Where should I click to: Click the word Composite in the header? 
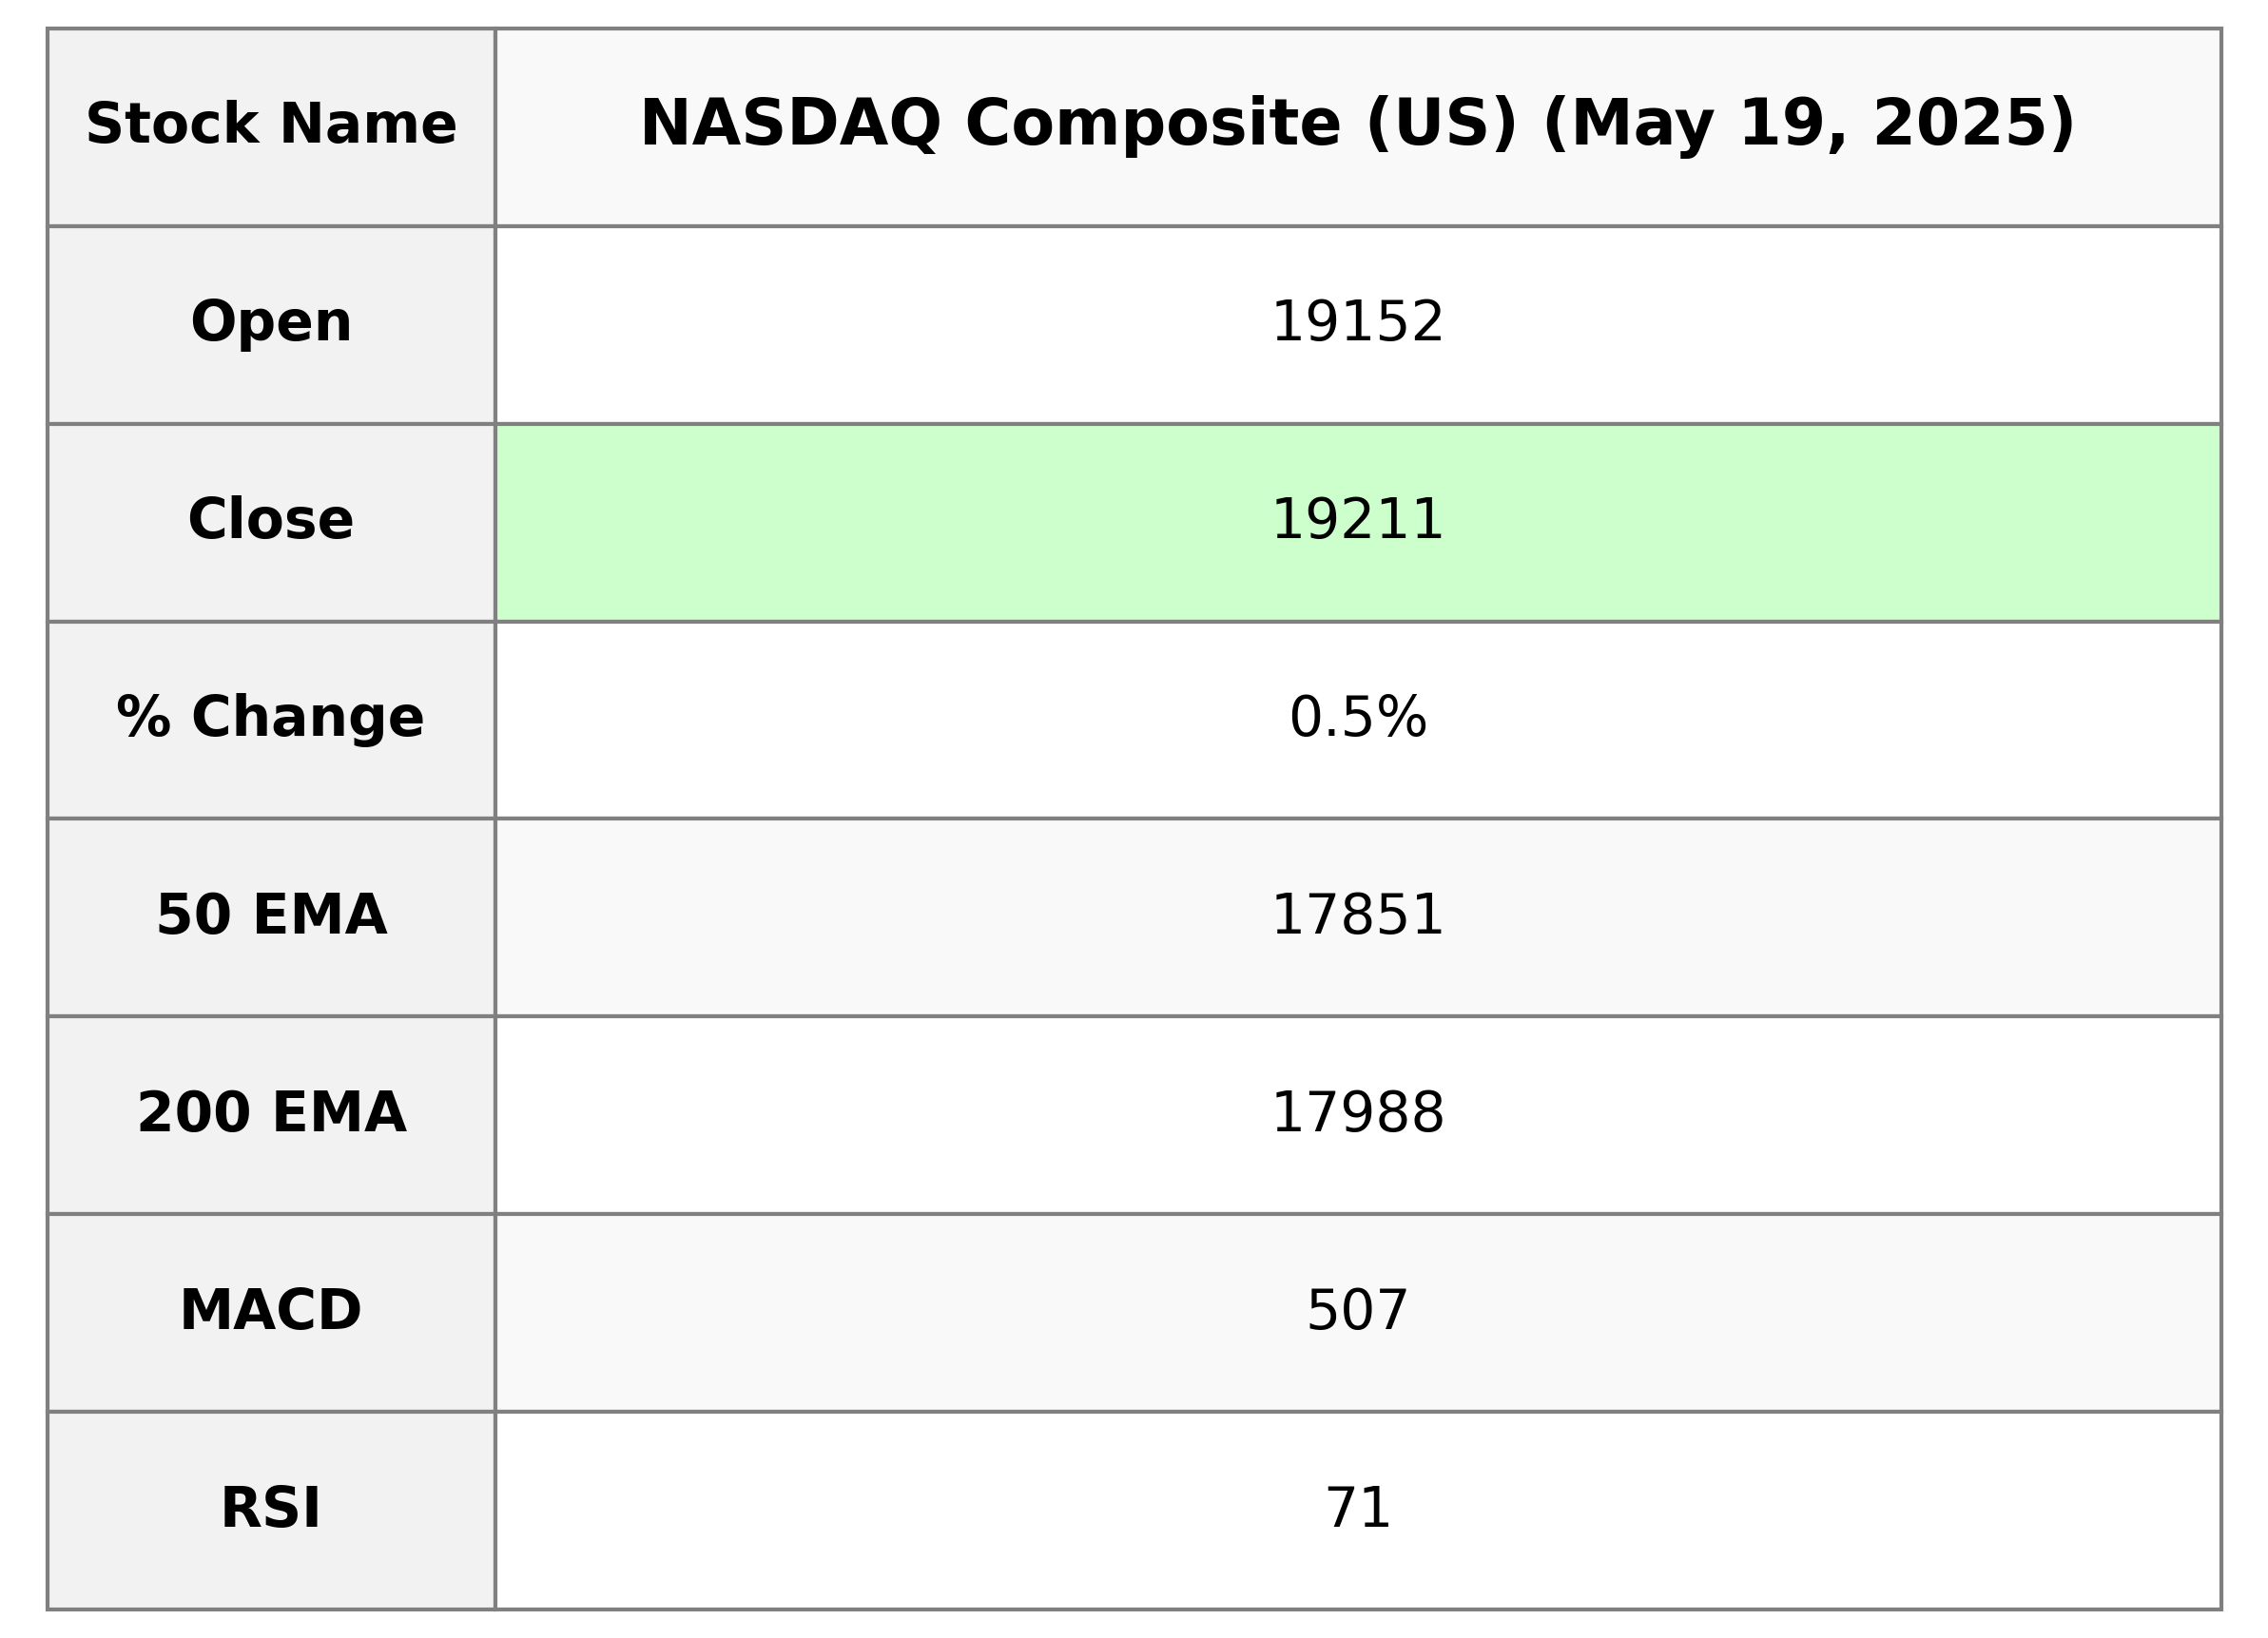[1152, 125]
